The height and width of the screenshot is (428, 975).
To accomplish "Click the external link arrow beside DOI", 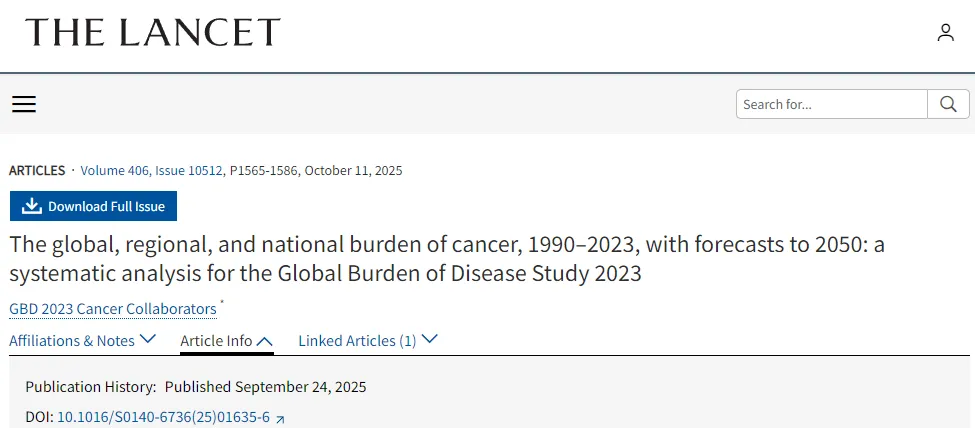I will pyautogui.click(x=280, y=419).
